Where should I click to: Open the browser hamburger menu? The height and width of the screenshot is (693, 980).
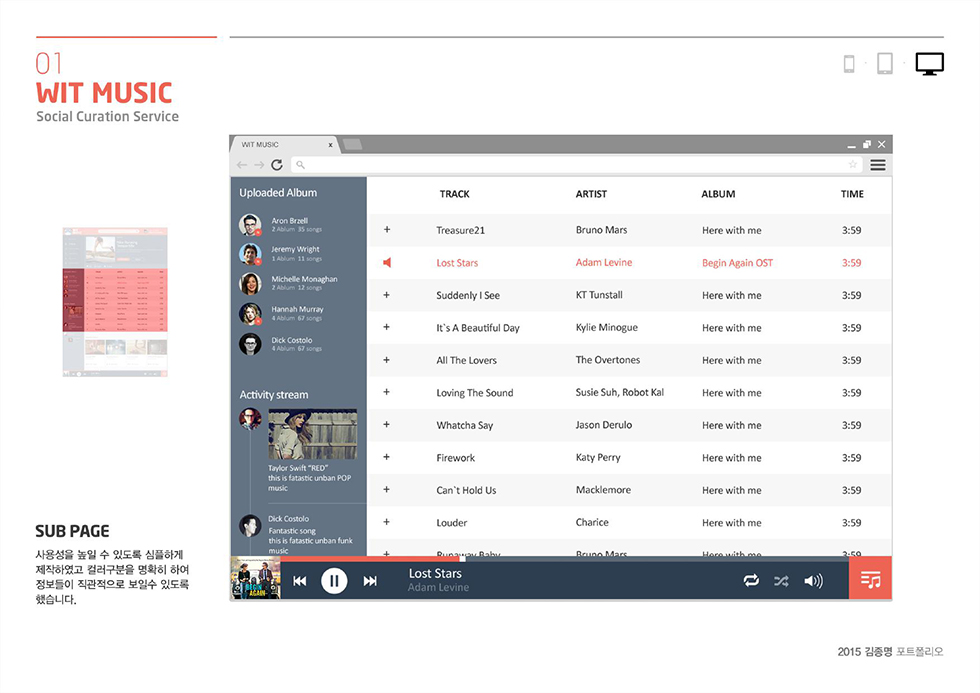coord(877,165)
